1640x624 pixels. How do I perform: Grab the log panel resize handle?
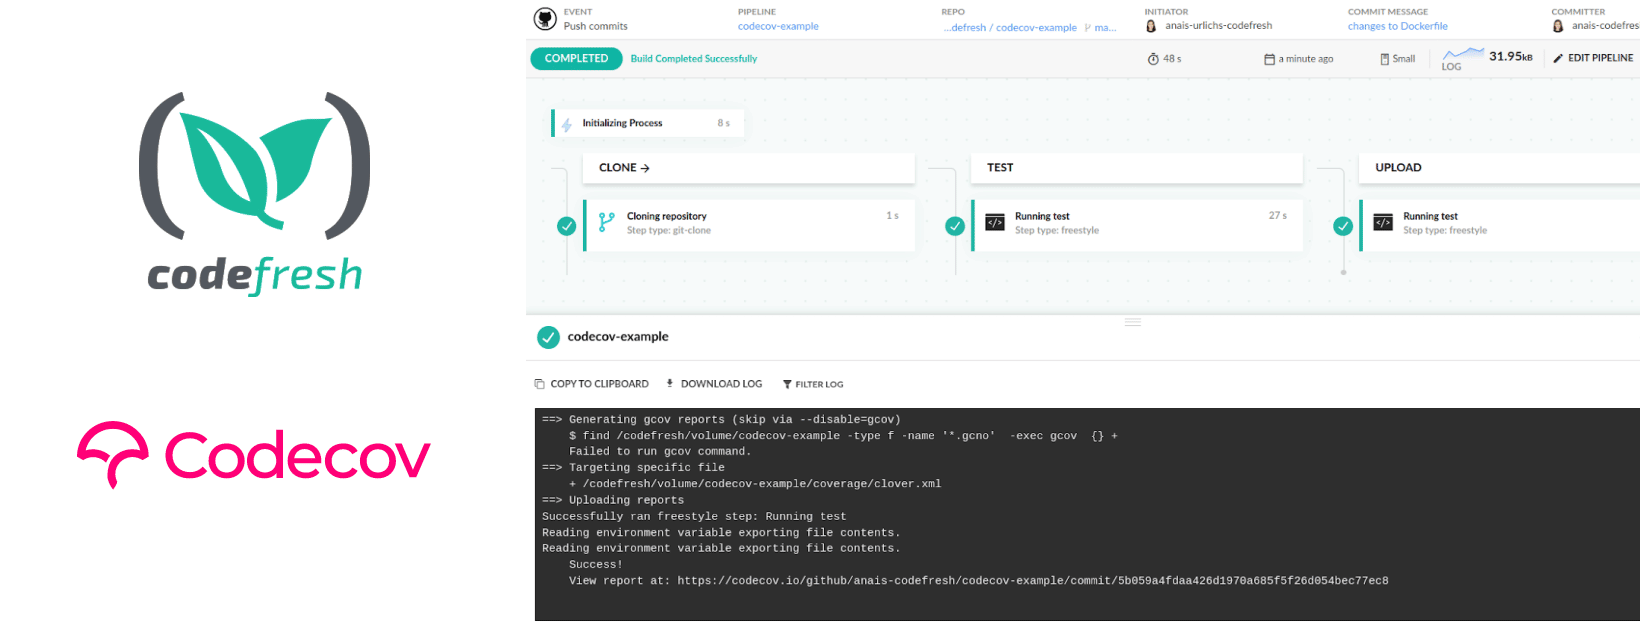[1133, 322]
